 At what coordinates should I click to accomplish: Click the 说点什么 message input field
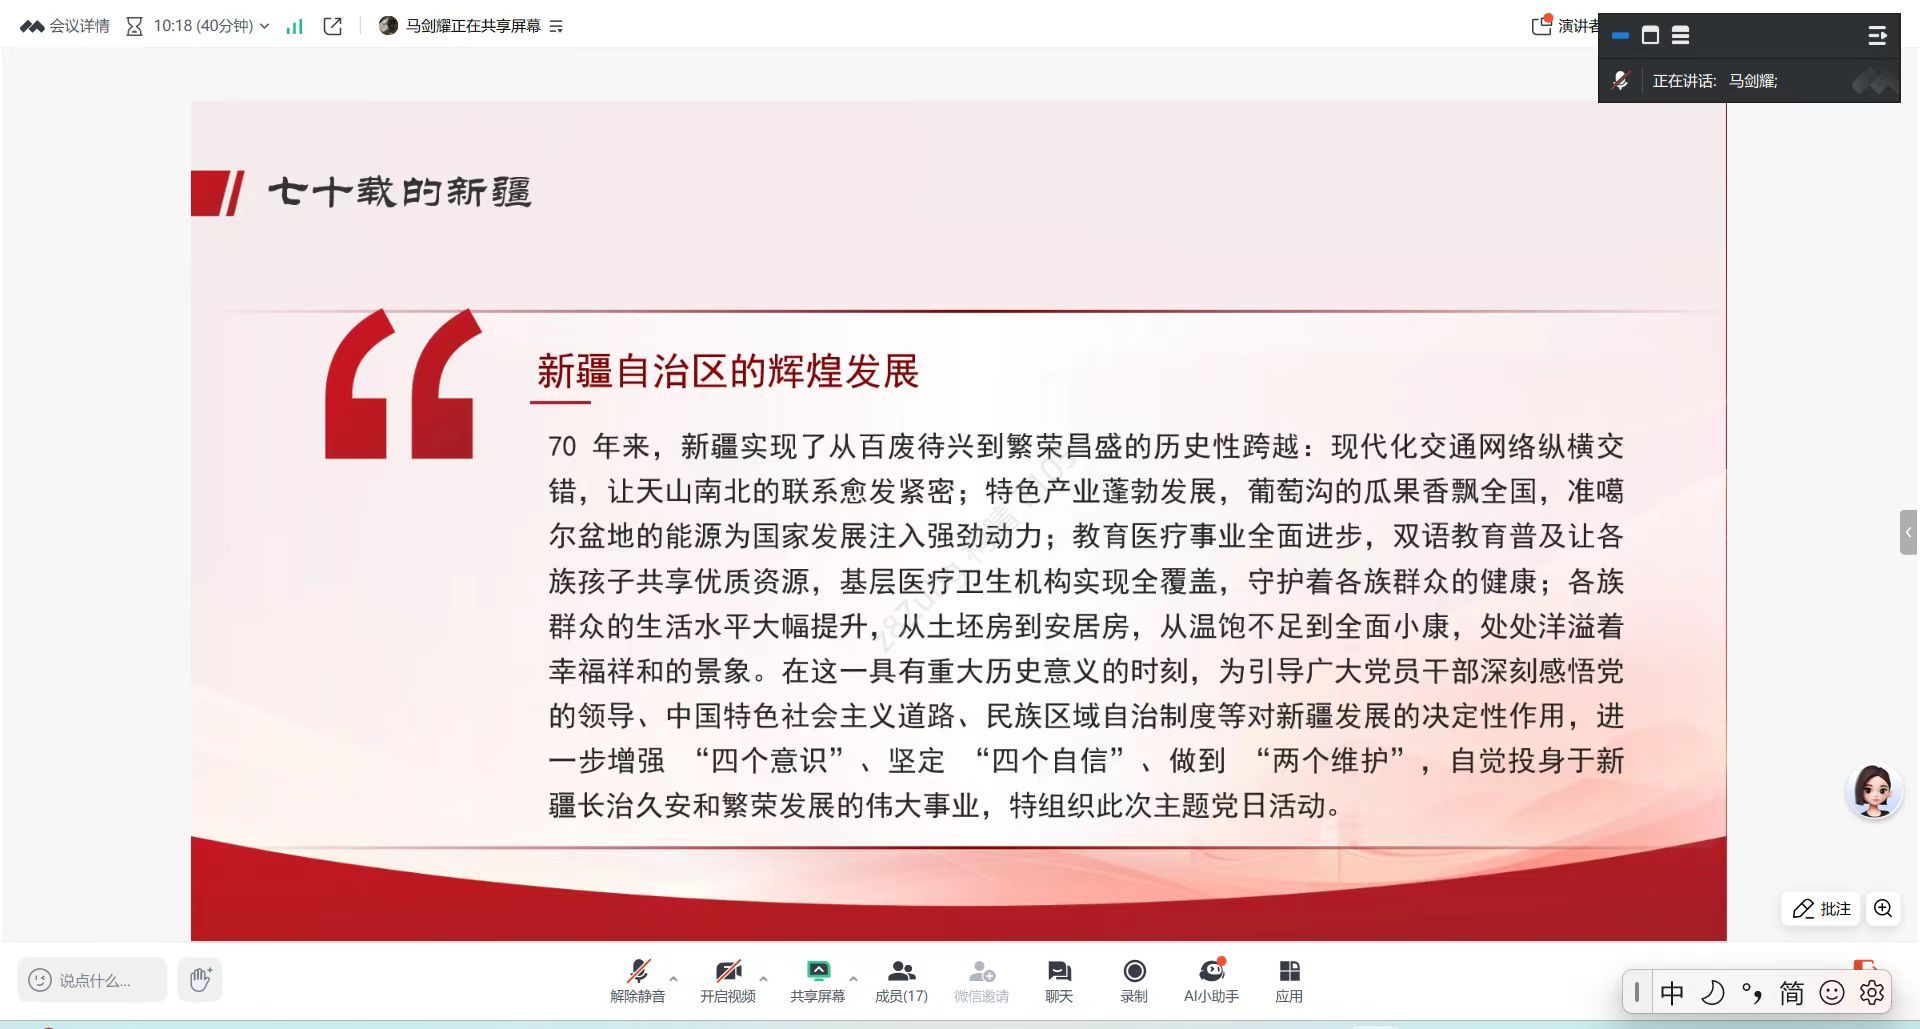(x=93, y=980)
